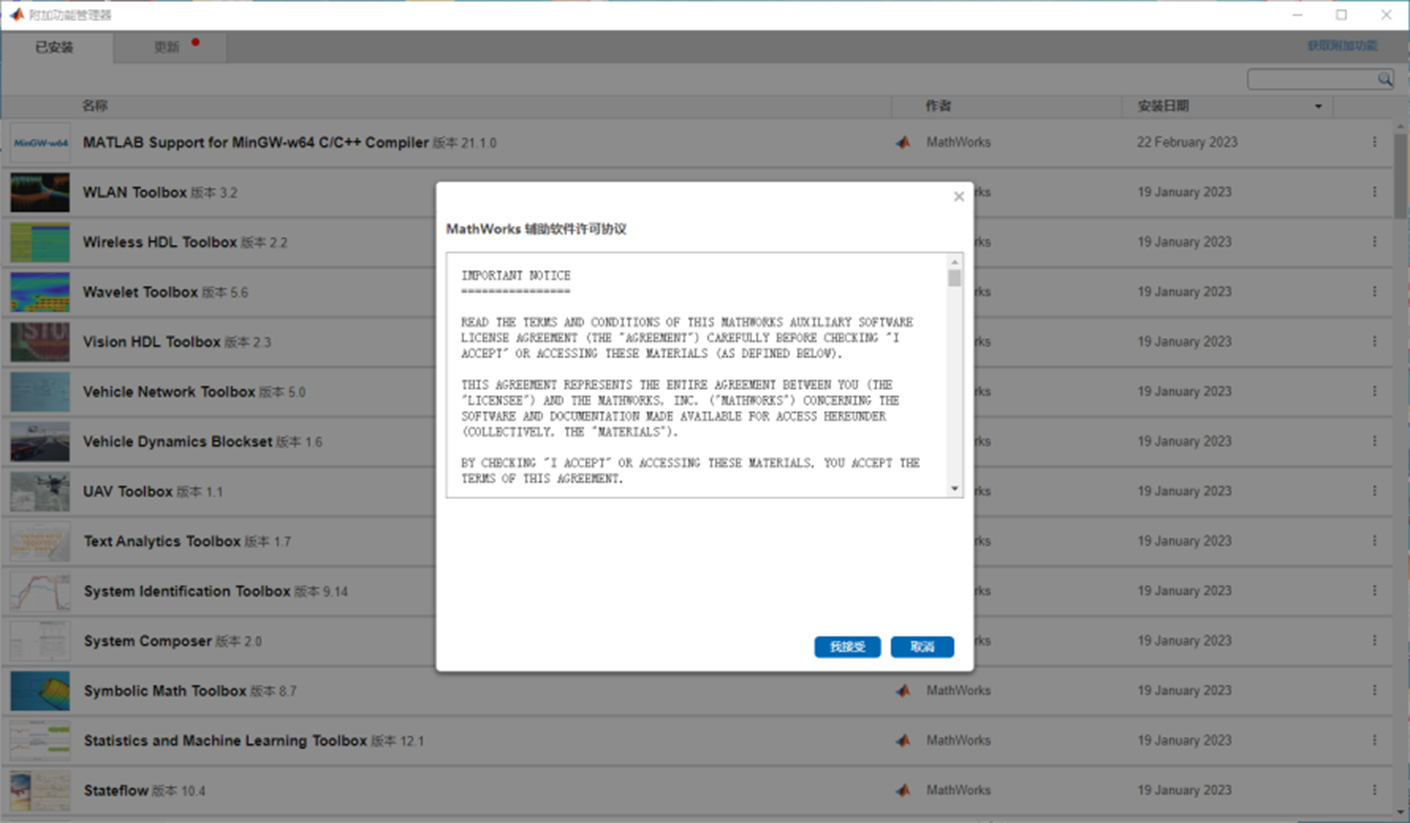Click main list scrollbar down arrow
Image resolution: width=1410 pixels, height=823 pixels.
(x=1400, y=813)
